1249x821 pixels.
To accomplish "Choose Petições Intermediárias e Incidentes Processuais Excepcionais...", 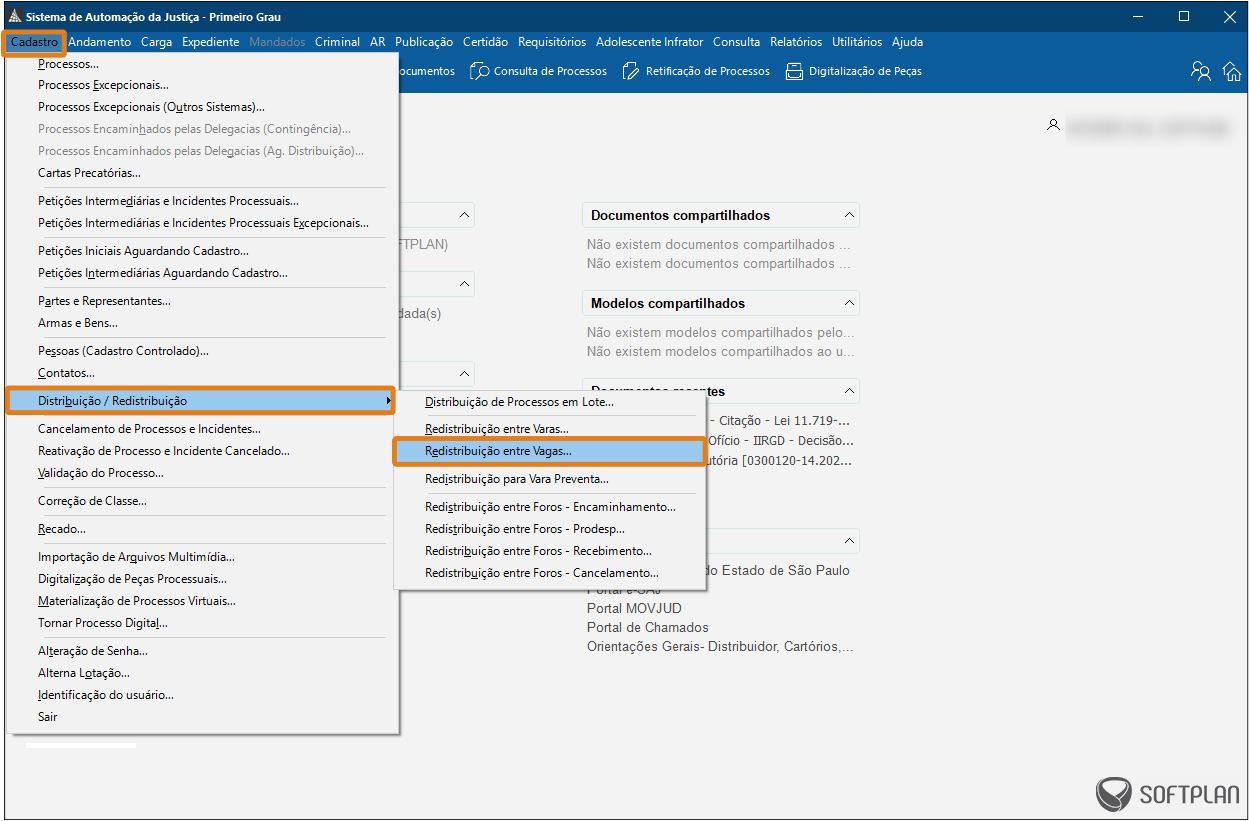I will click(x=202, y=224).
